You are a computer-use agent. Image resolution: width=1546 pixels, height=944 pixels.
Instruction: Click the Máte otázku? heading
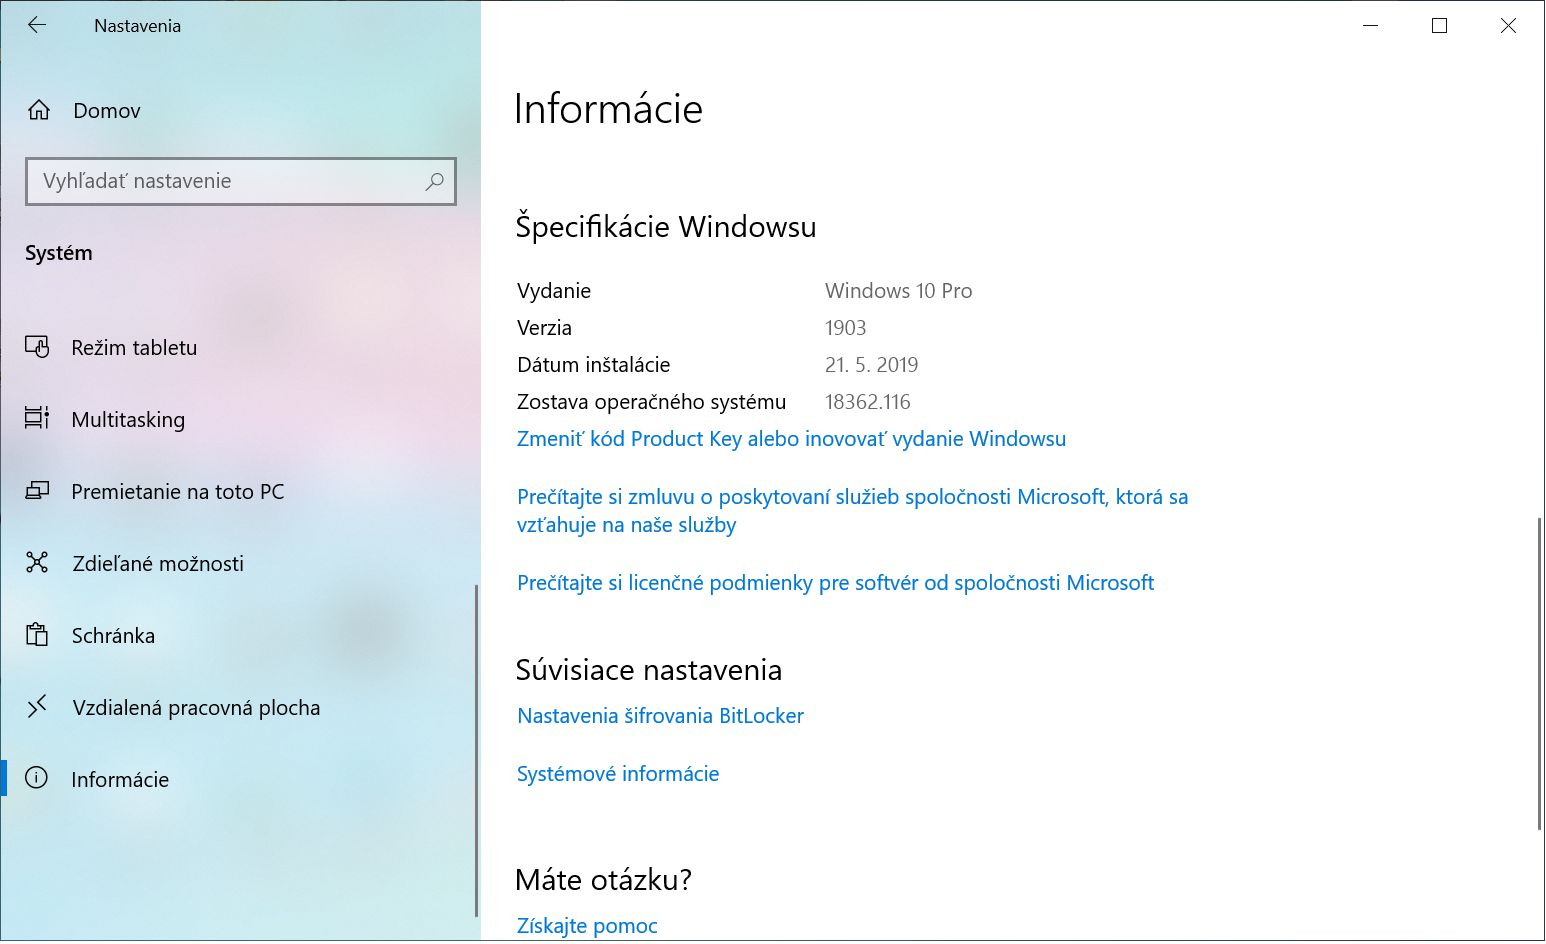point(603,880)
